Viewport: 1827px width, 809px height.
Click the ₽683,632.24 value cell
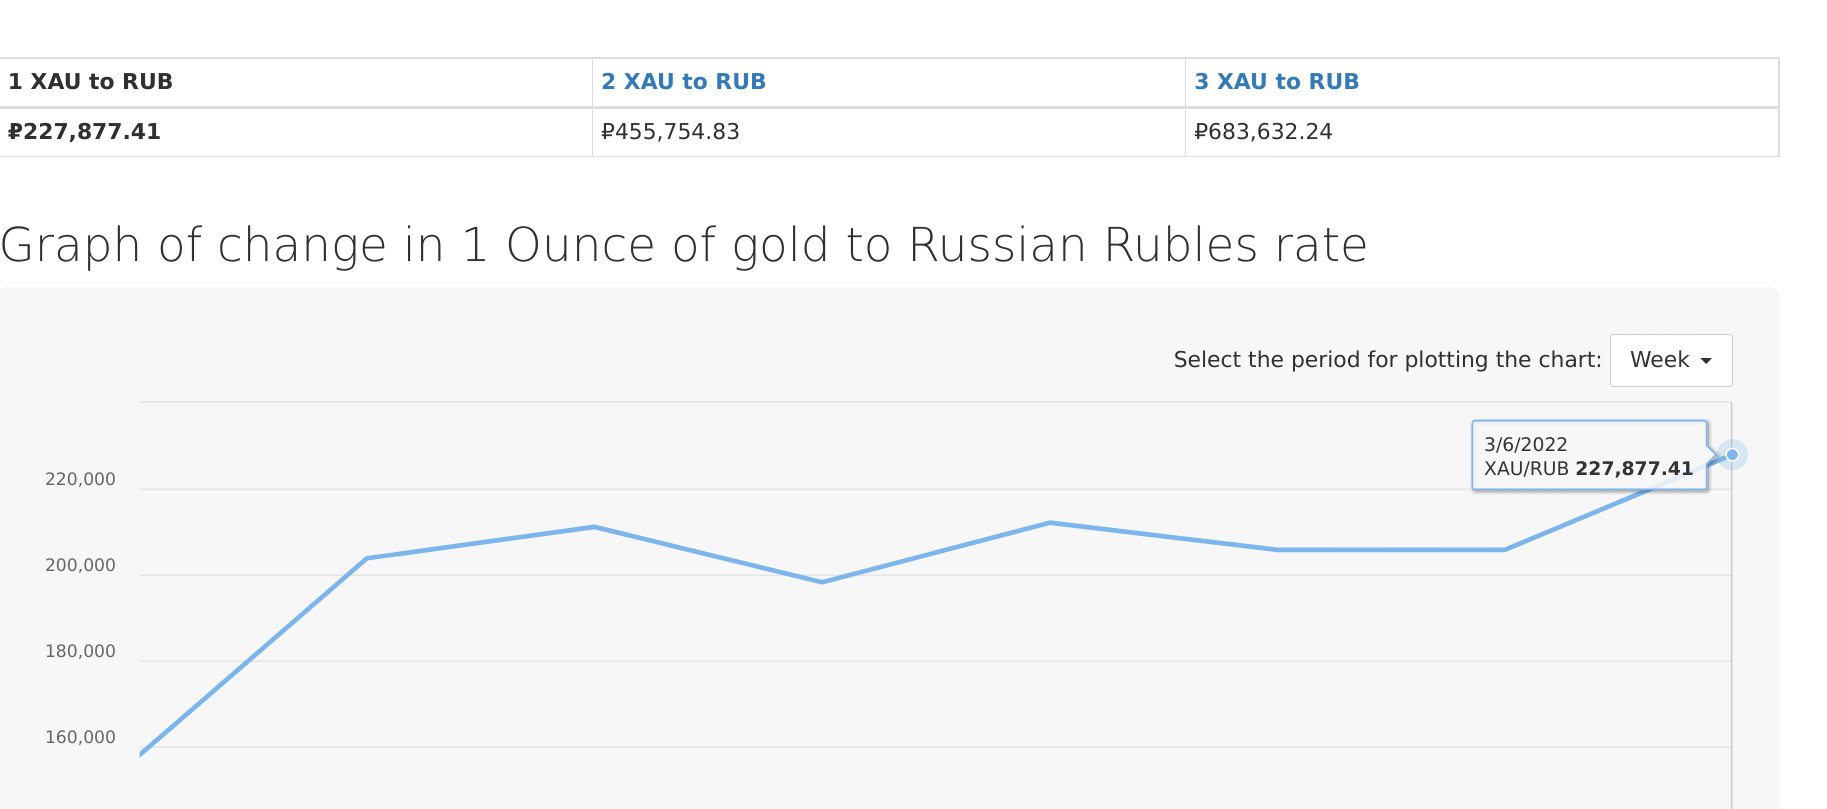(1263, 132)
